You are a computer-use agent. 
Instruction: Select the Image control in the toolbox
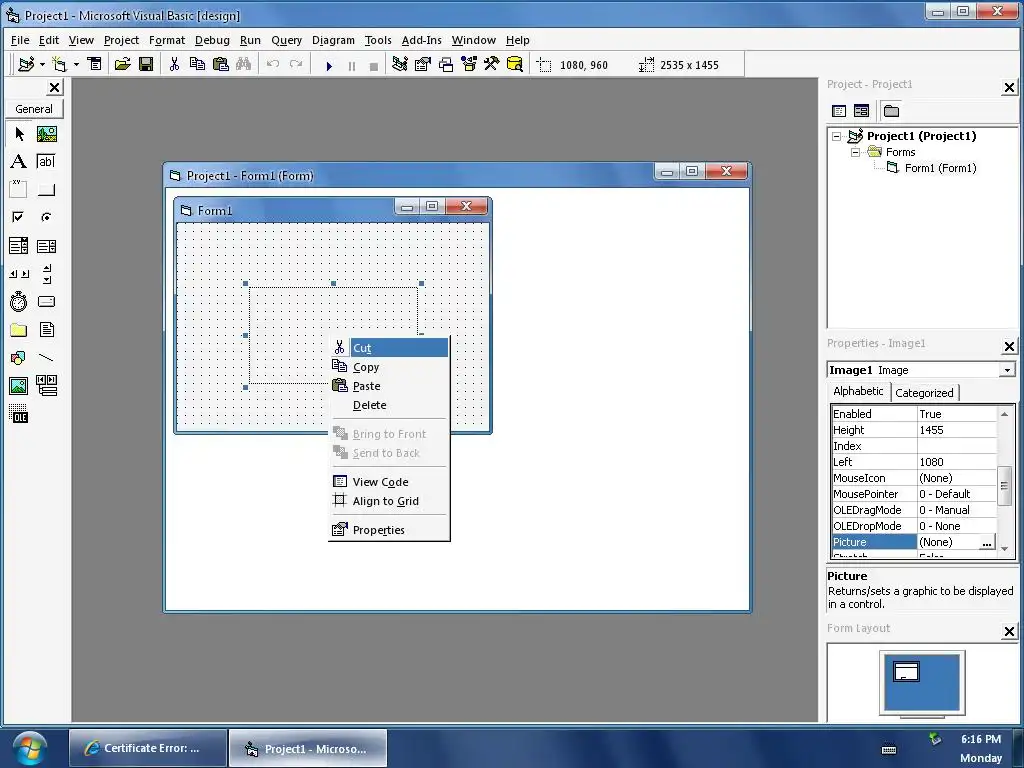click(x=19, y=386)
